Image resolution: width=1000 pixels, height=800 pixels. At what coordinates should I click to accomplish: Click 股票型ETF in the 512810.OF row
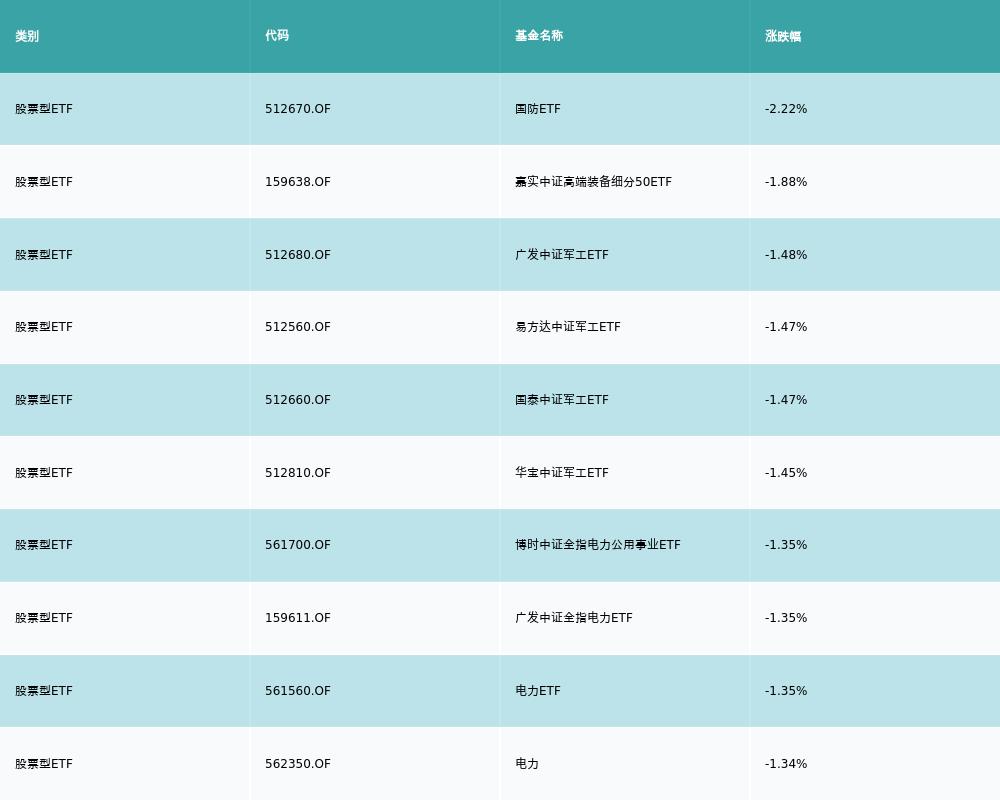coord(44,473)
